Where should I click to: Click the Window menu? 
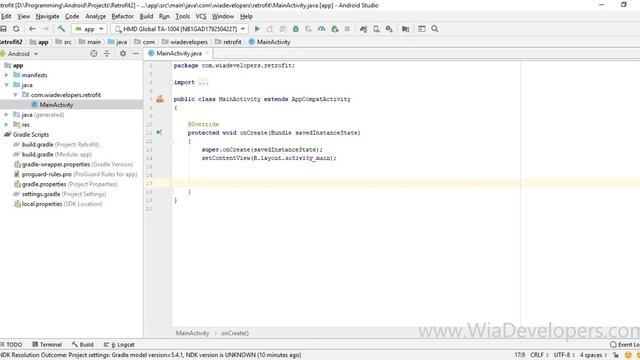point(222,16)
